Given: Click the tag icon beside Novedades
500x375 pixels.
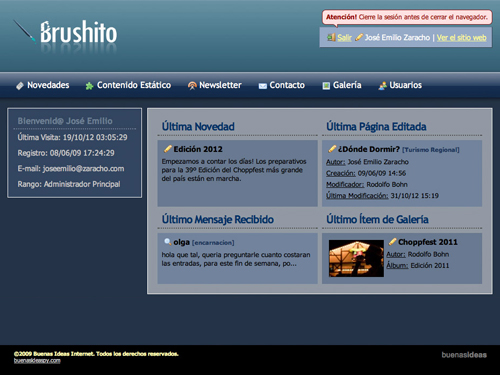Looking at the screenshot, I should (x=20, y=86).
